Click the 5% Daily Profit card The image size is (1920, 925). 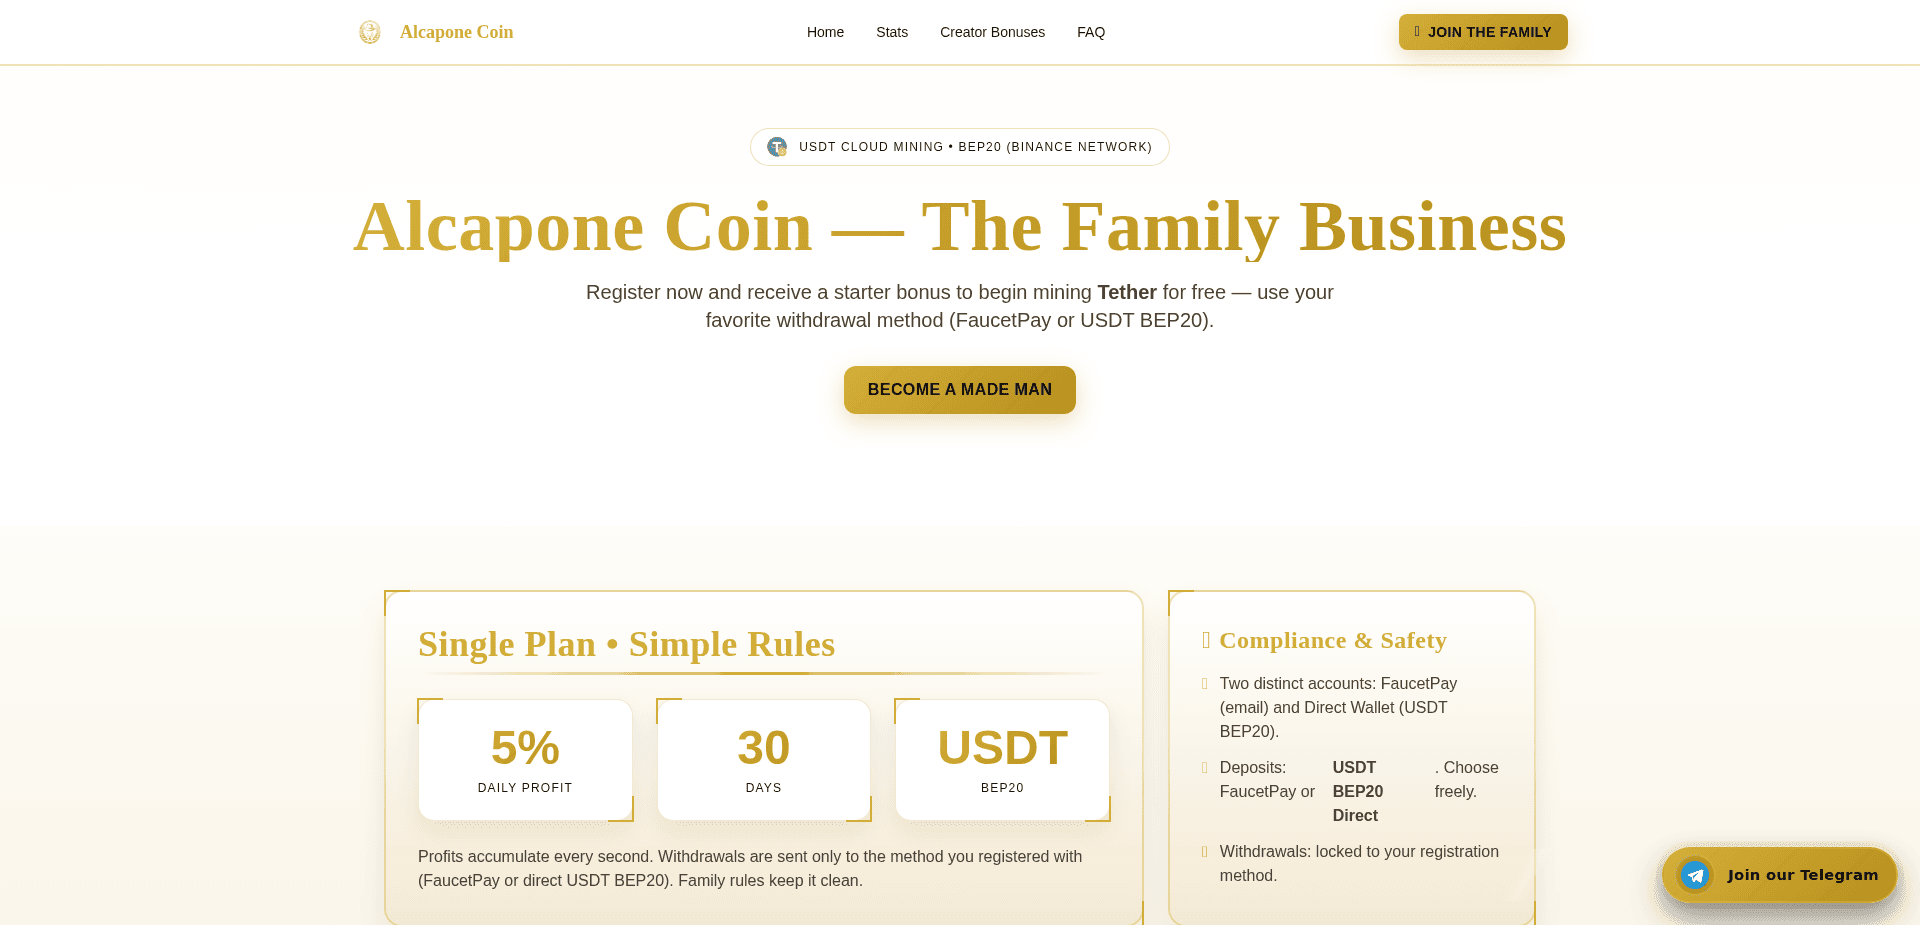pyautogui.click(x=524, y=759)
